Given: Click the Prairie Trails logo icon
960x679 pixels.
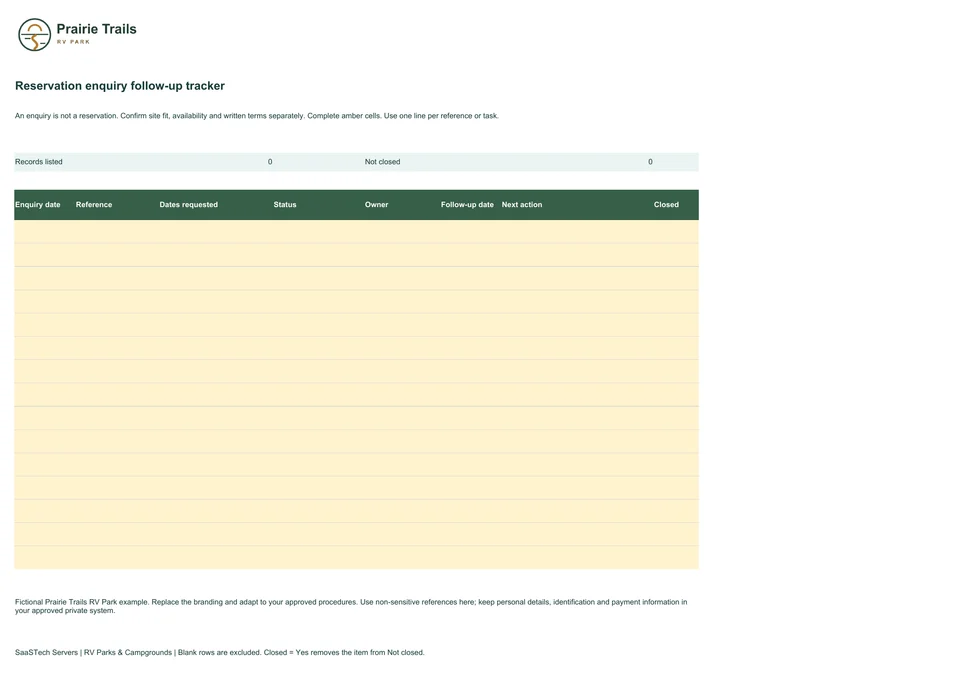Looking at the screenshot, I should point(34,34).
